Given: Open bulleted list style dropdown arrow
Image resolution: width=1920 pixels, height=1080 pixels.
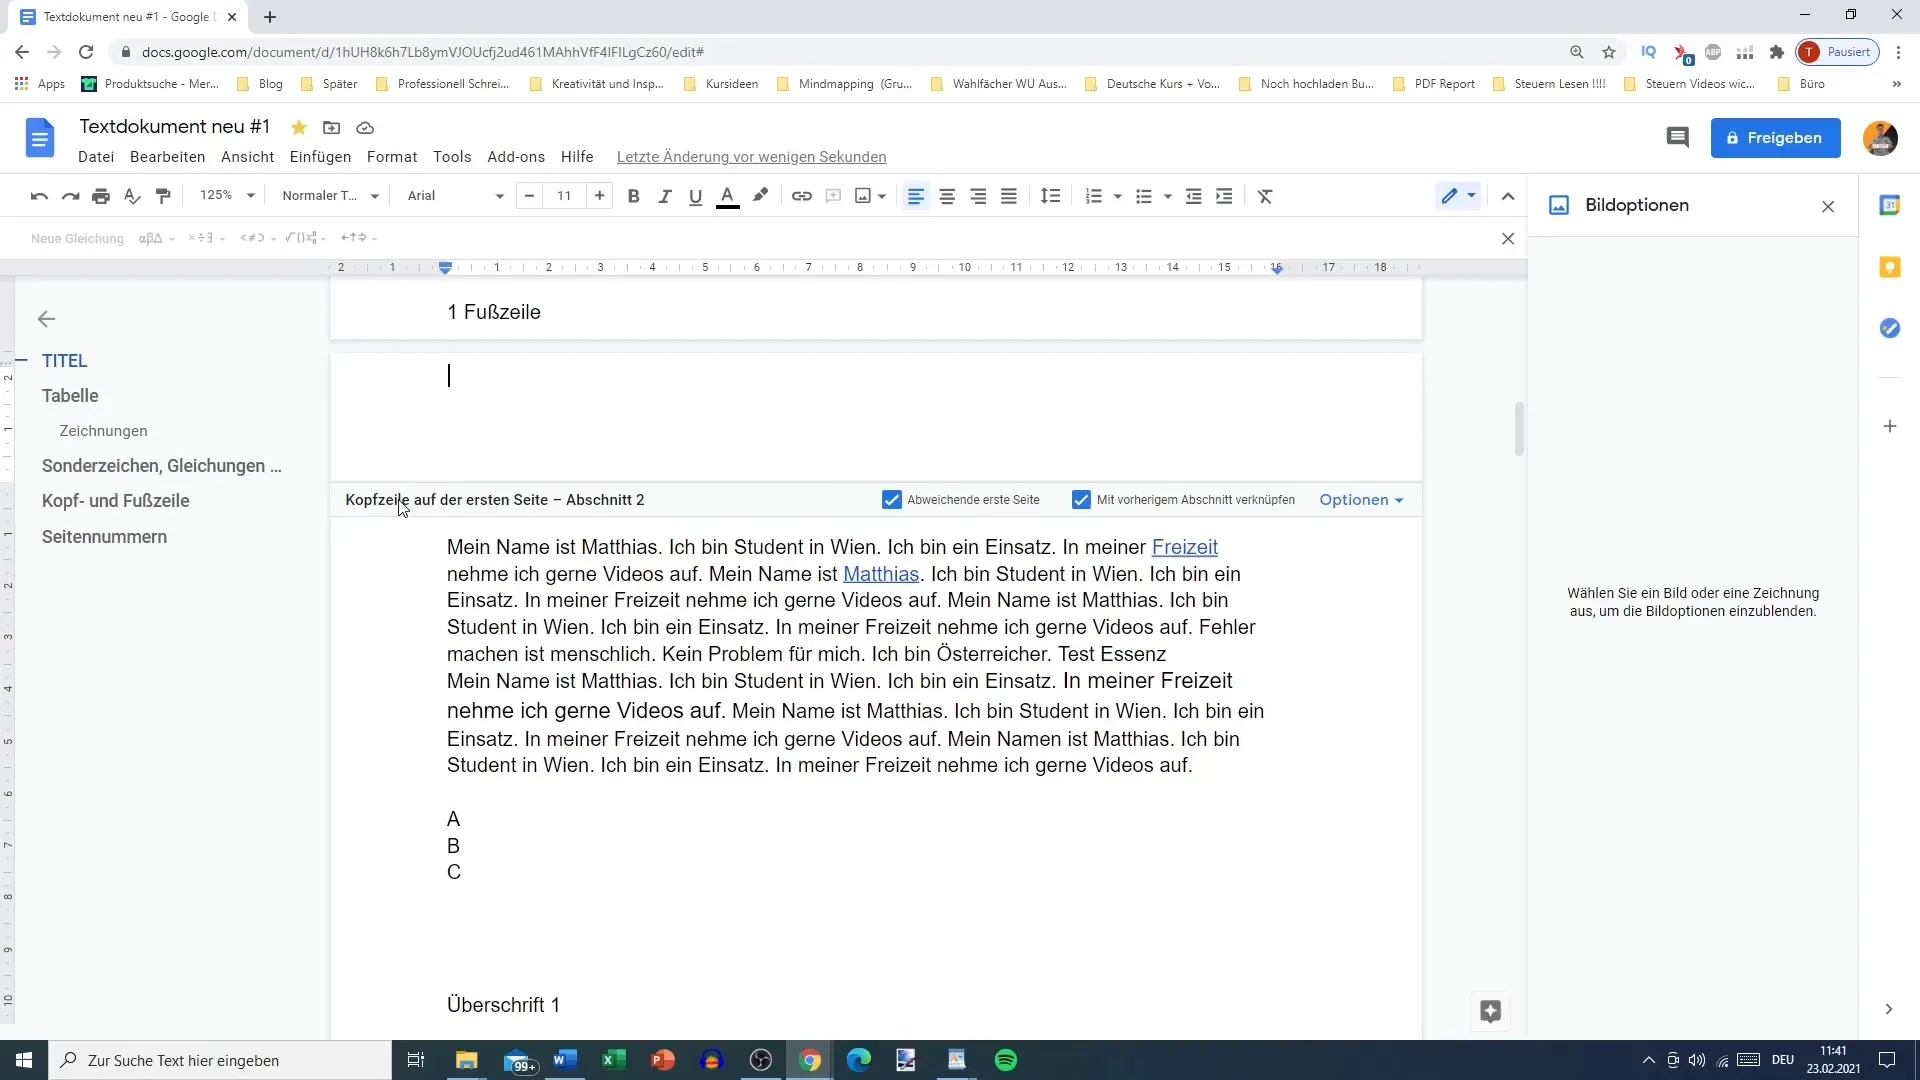Looking at the screenshot, I should (1167, 197).
